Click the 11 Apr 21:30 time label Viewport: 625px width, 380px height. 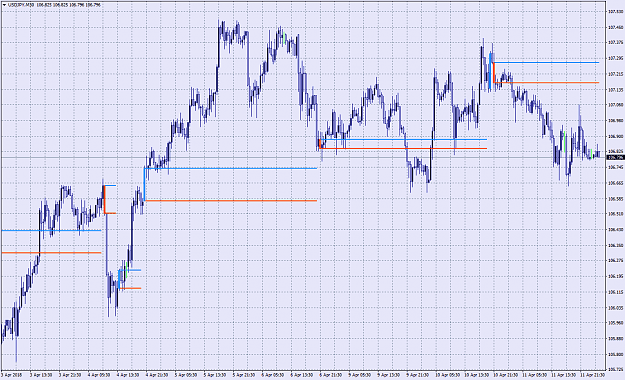pyautogui.click(x=592, y=375)
